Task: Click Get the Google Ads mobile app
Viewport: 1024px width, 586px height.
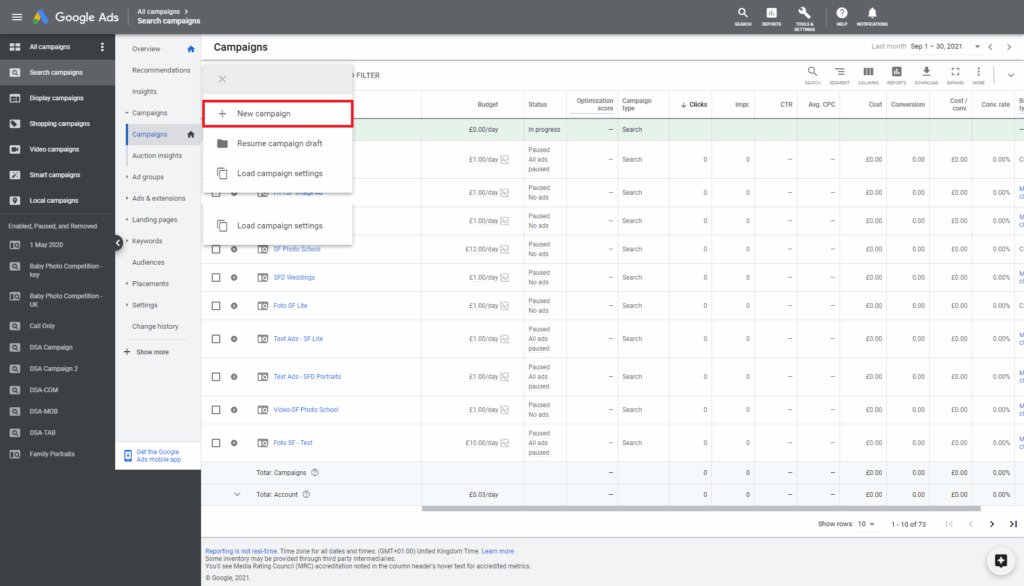Action: [x=158, y=455]
